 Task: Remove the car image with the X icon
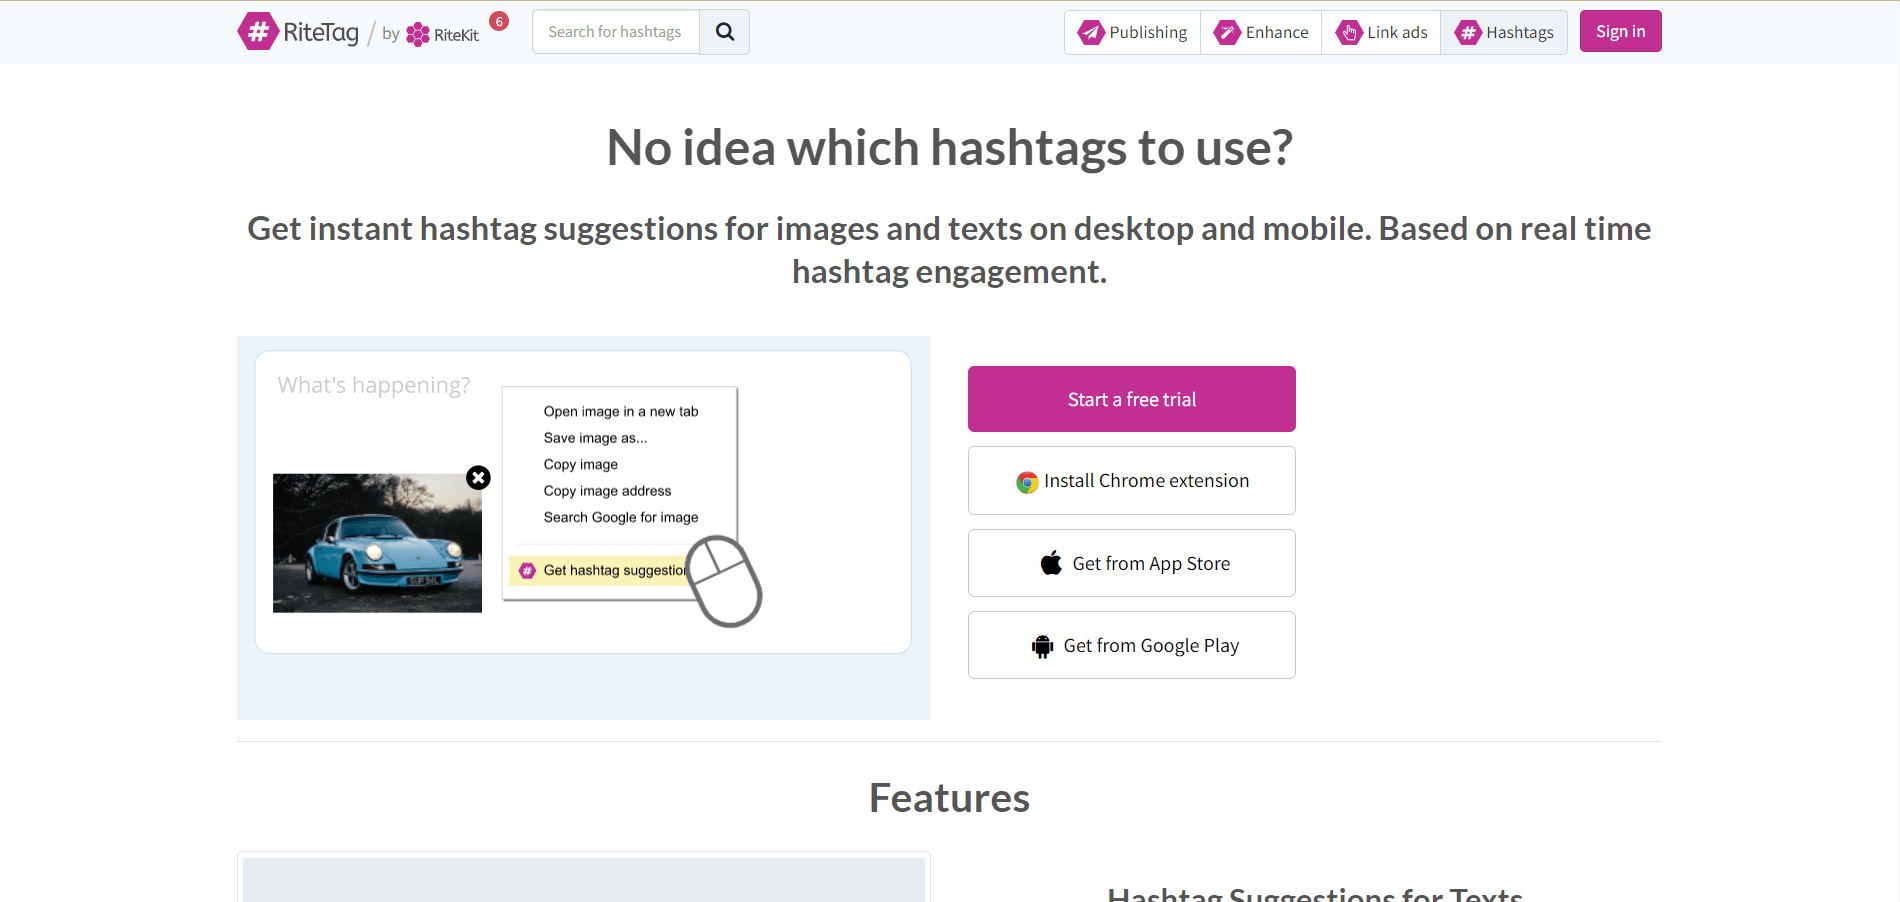[x=478, y=477]
